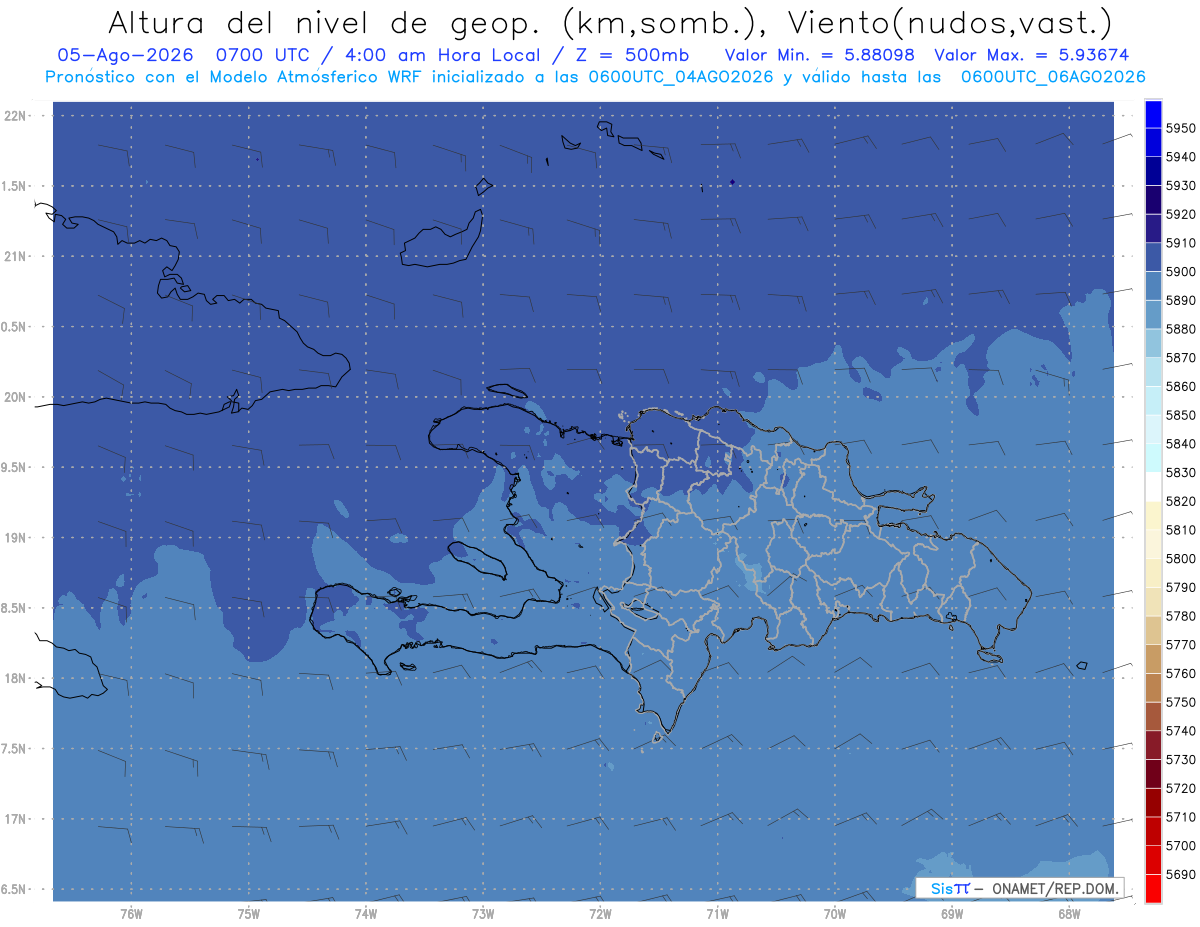Click the '72W' longitude label
This screenshot has width=1200, height=927.
[x=600, y=913]
